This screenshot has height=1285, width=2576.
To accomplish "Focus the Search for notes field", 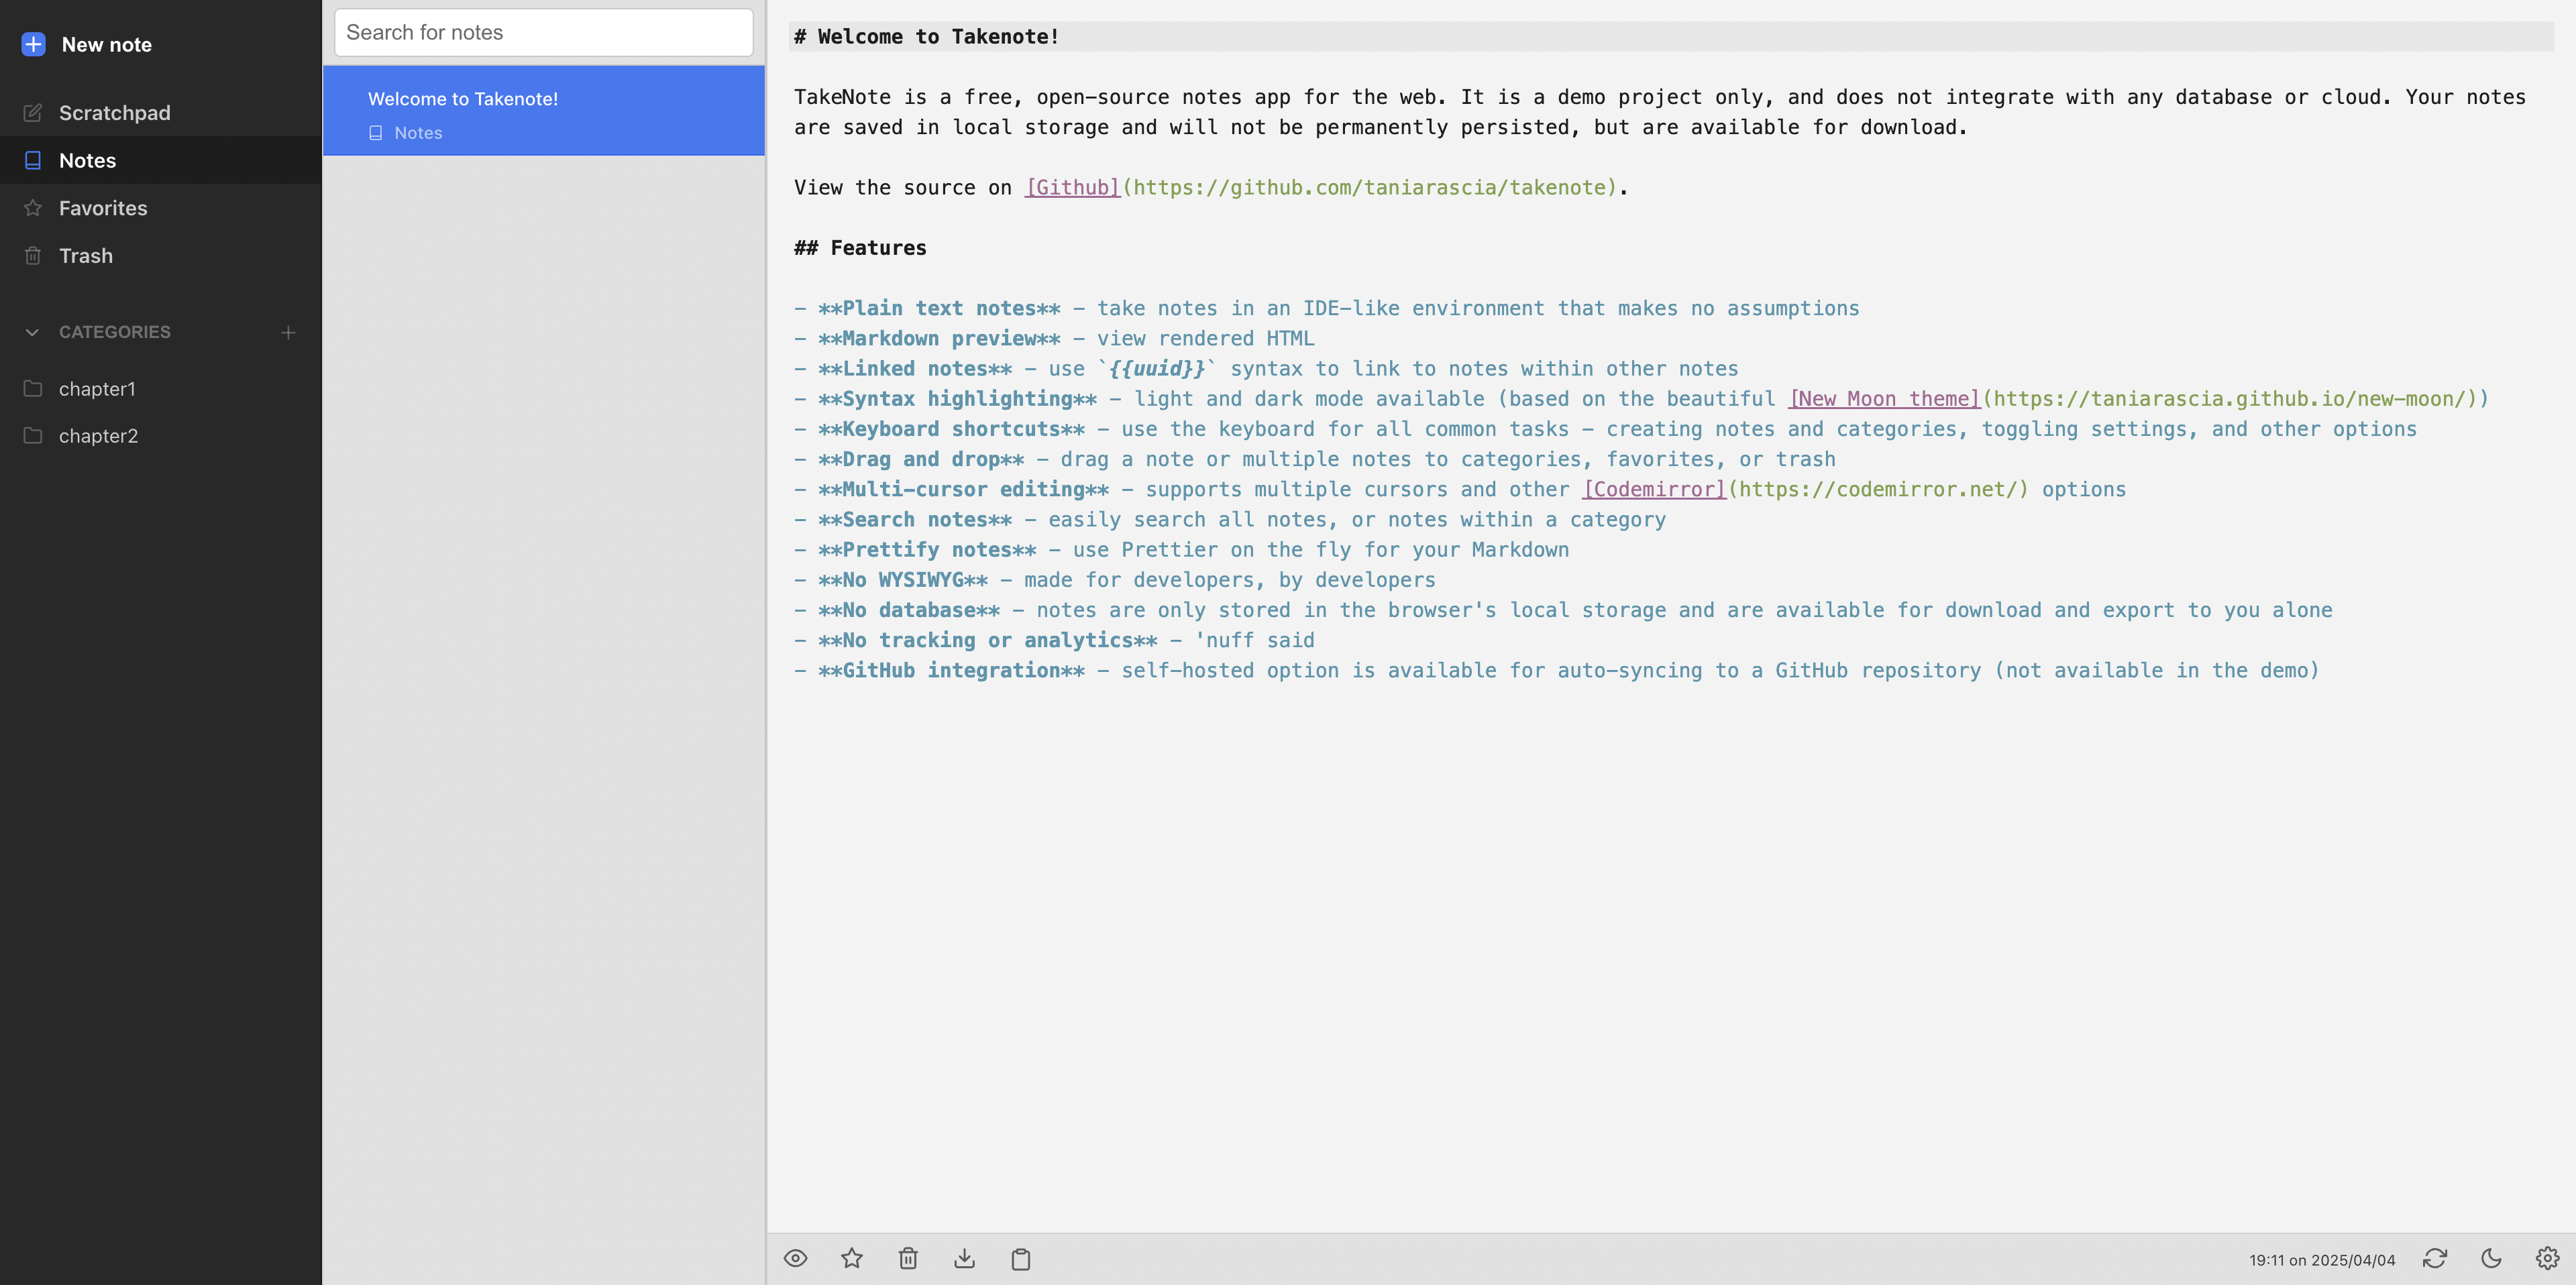I will (543, 32).
